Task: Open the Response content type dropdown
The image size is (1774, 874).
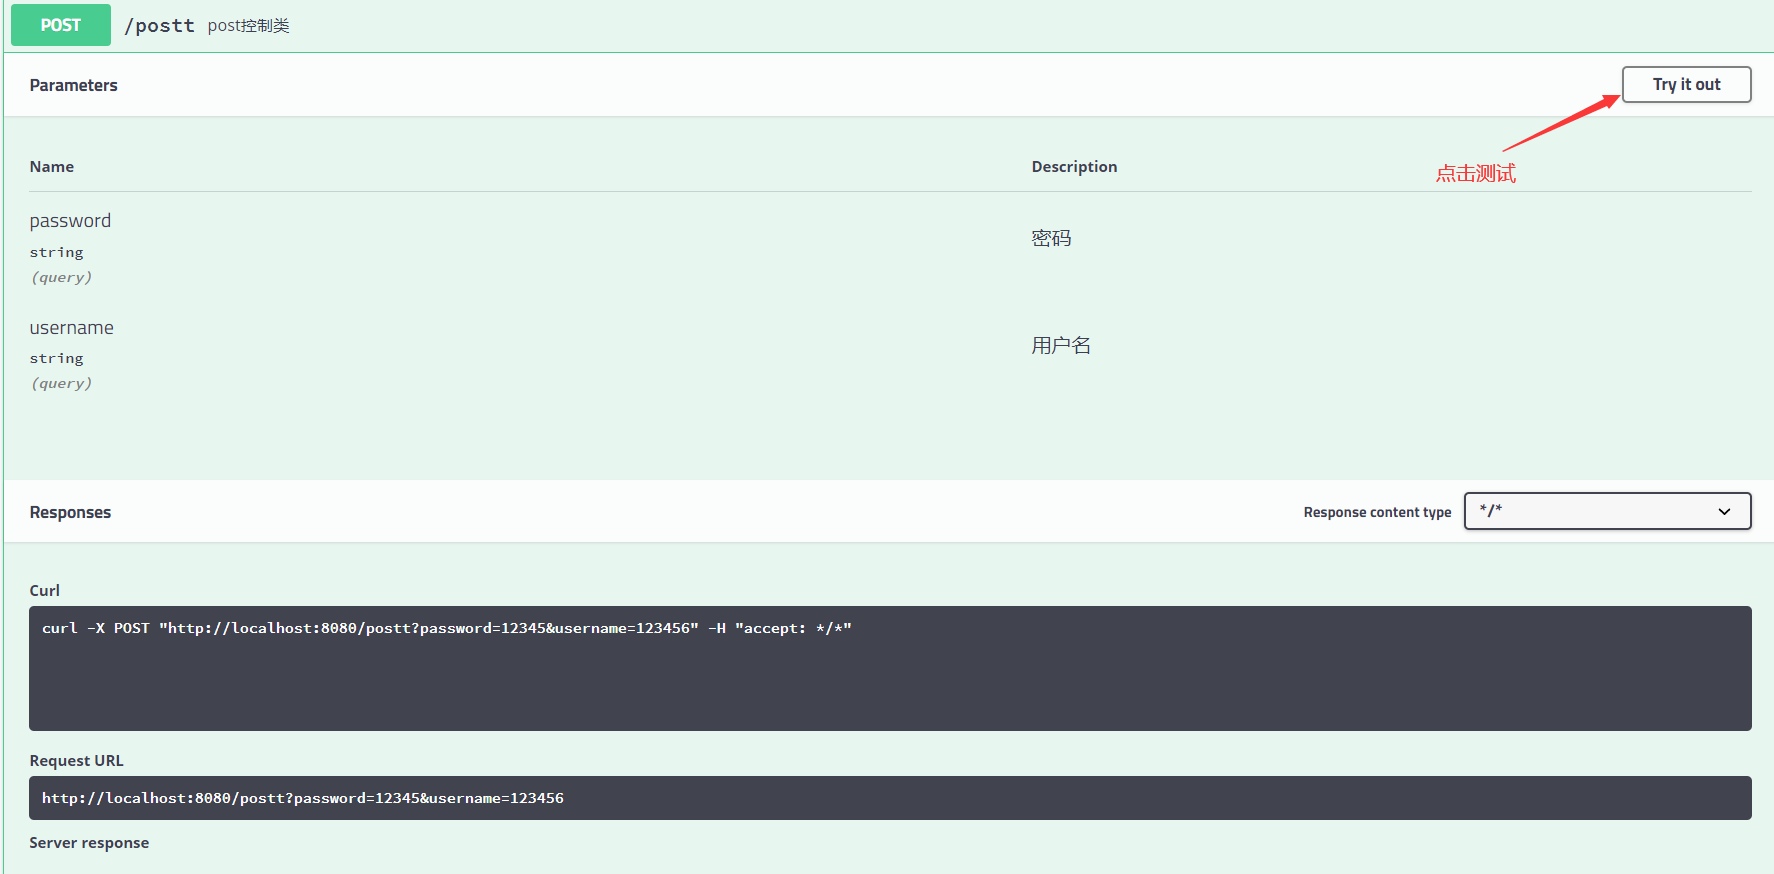Action: [x=1607, y=511]
